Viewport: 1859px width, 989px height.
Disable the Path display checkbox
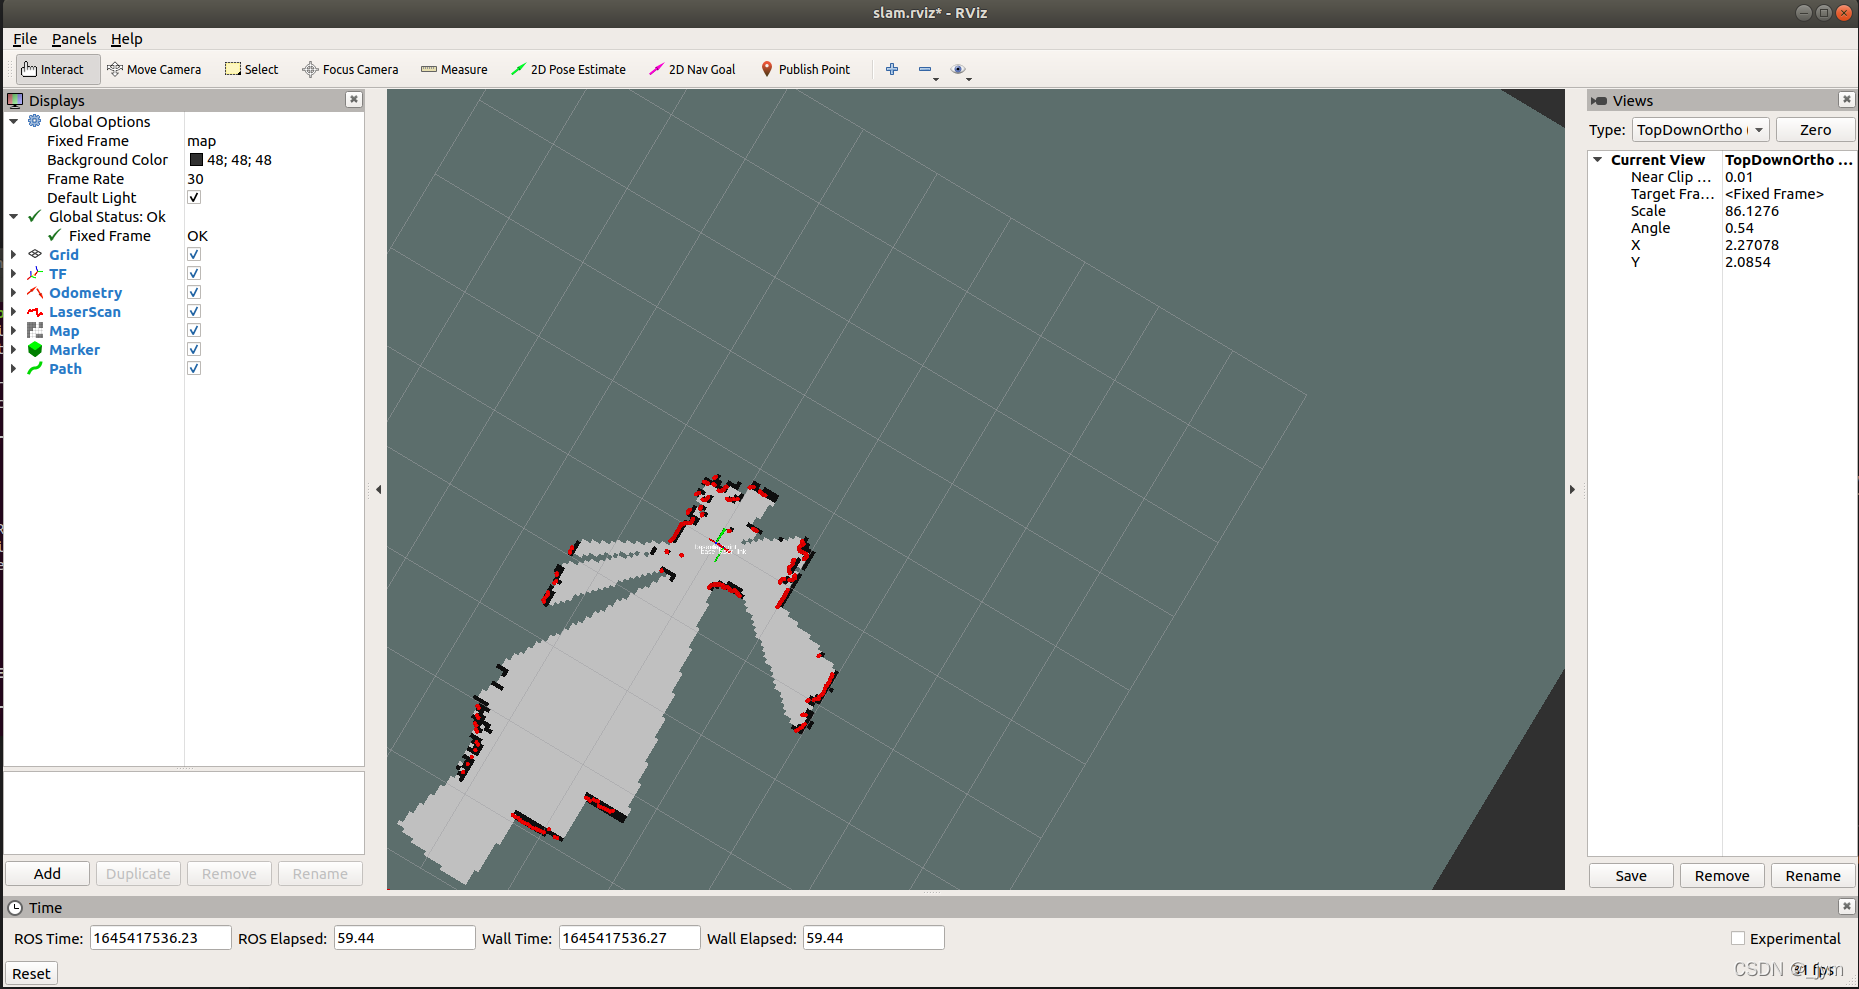[x=194, y=368]
